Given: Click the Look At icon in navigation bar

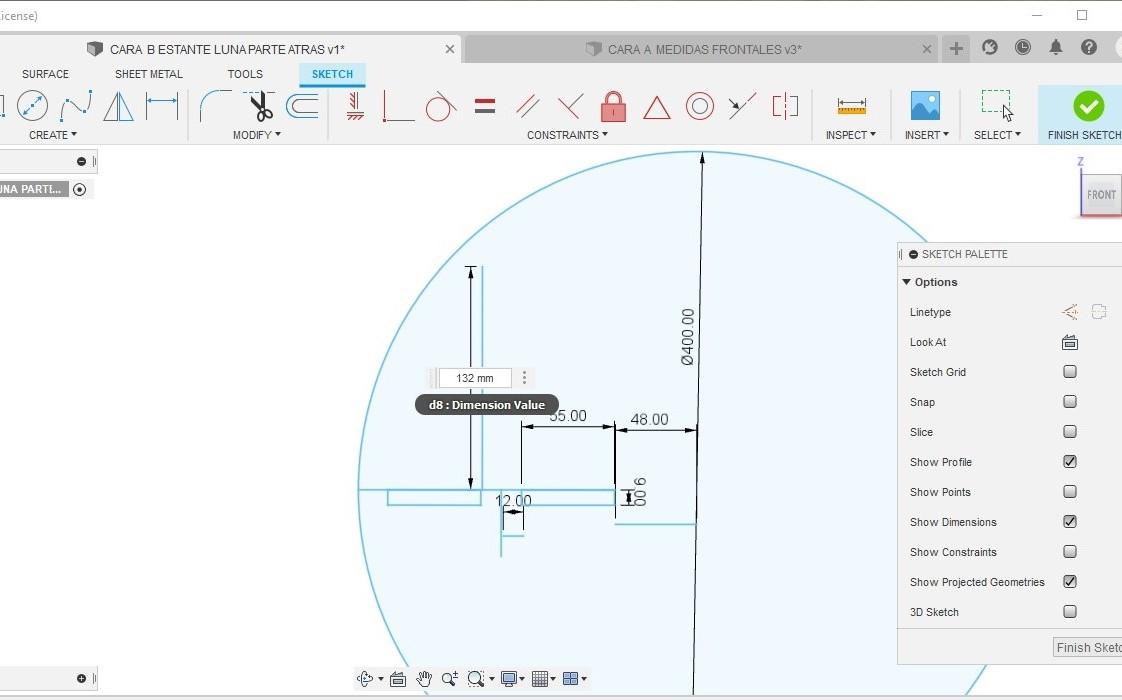Looking at the screenshot, I should coord(398,679).
